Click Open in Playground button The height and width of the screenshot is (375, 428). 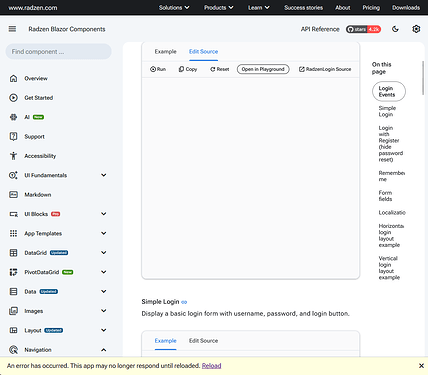pyautogui.click(x=263, y=69)
